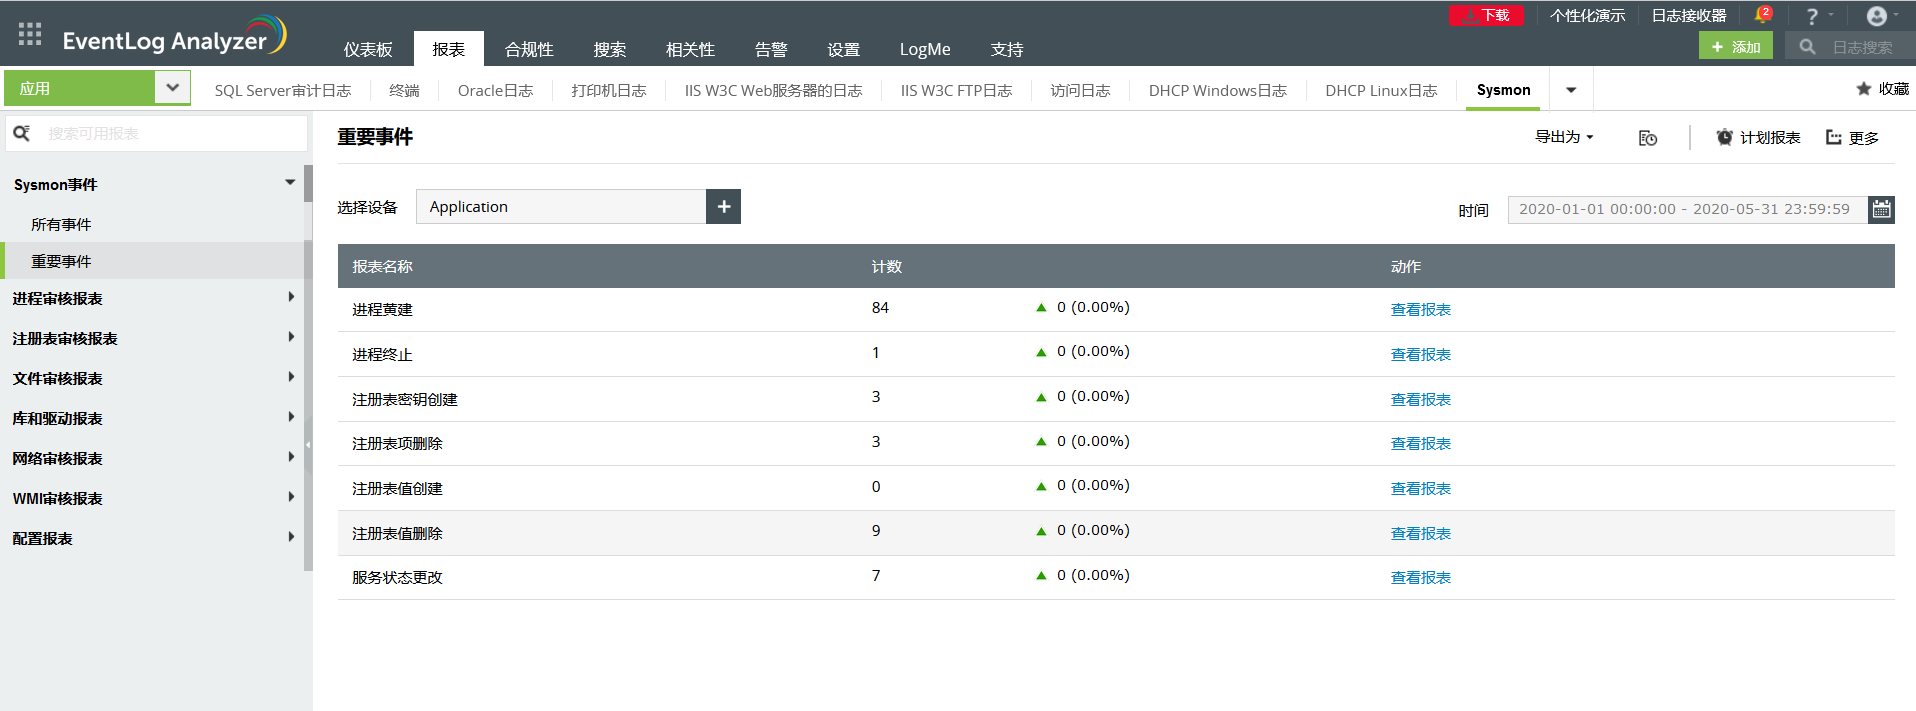The image size is (1916, 711).
Task: Click the search magnifier in log search box
Action: click(x=1807, y=47)
